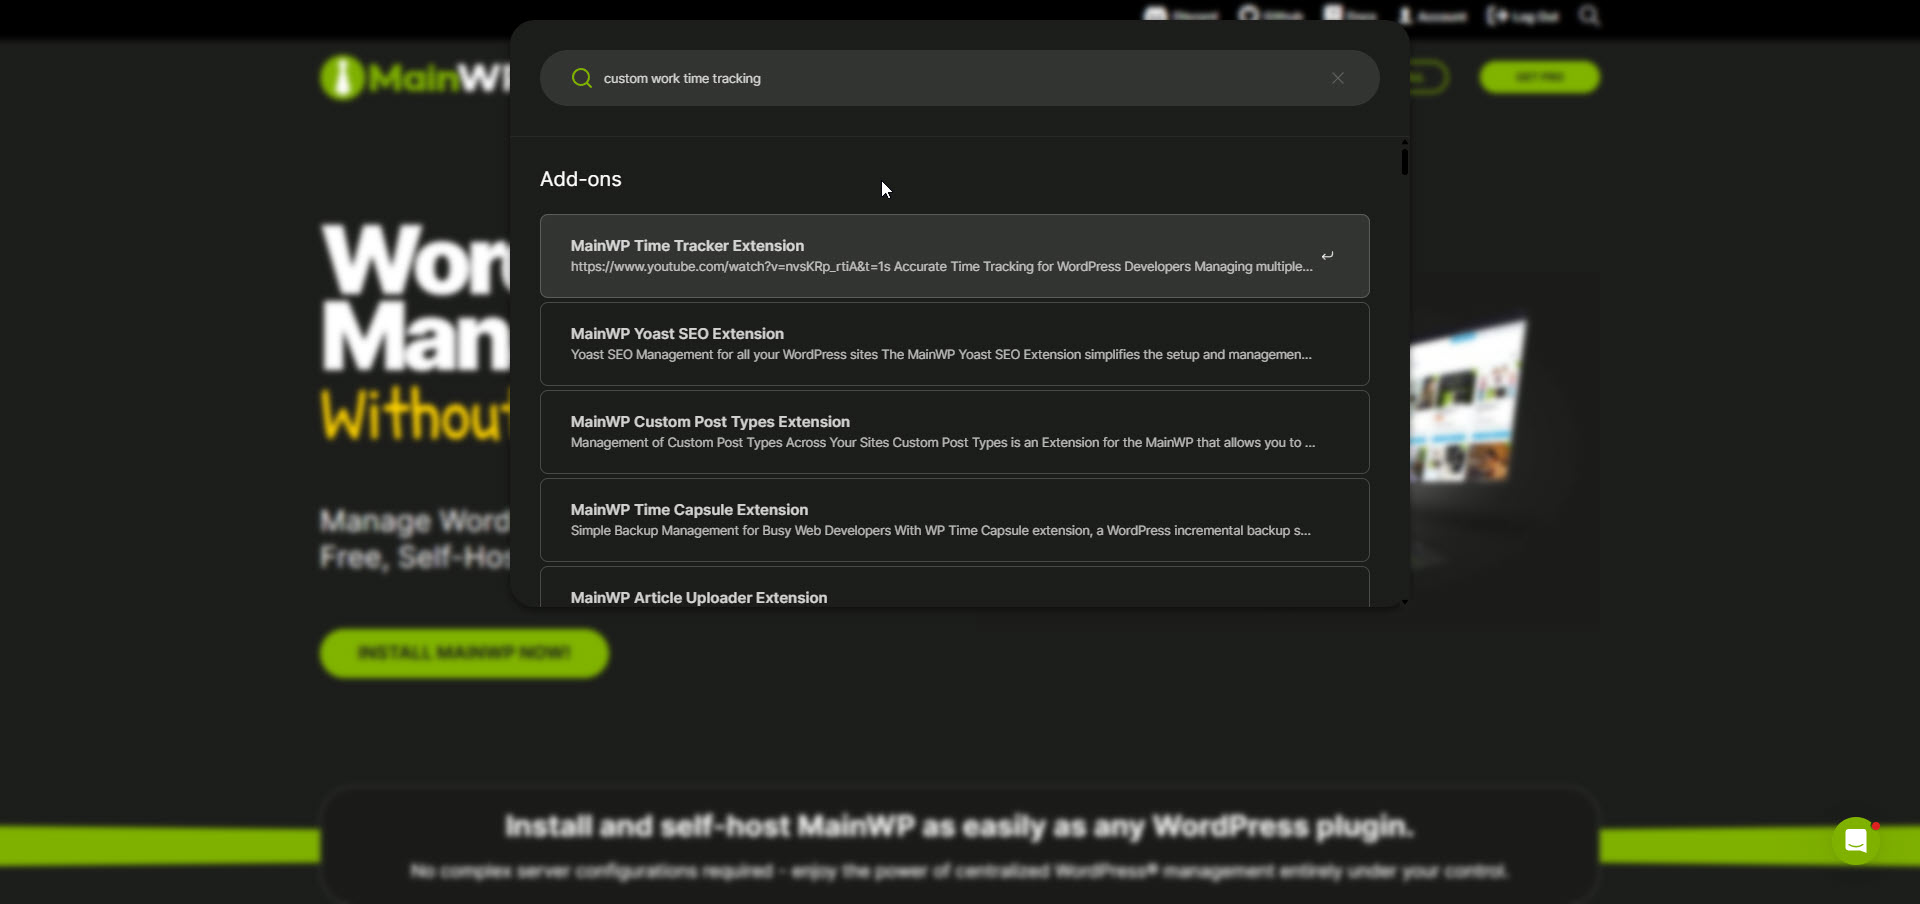The image size is (1920, 904).
Task: Open Account link in top bar
Action: [x=1432, y=16]
